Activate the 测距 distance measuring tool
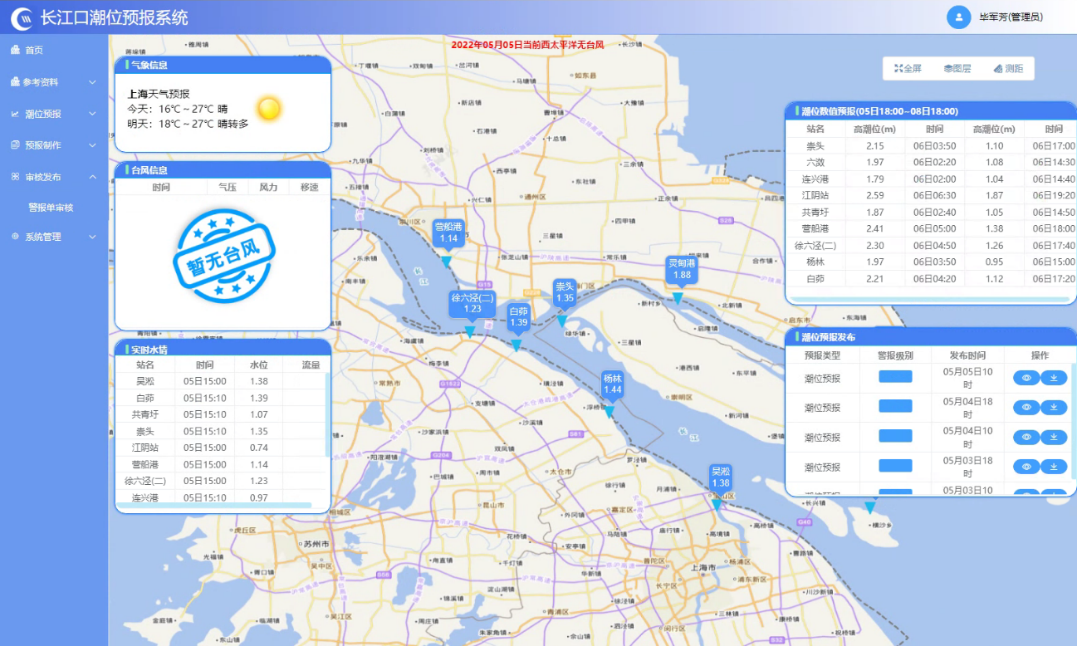 click(x=1008, y=69)
